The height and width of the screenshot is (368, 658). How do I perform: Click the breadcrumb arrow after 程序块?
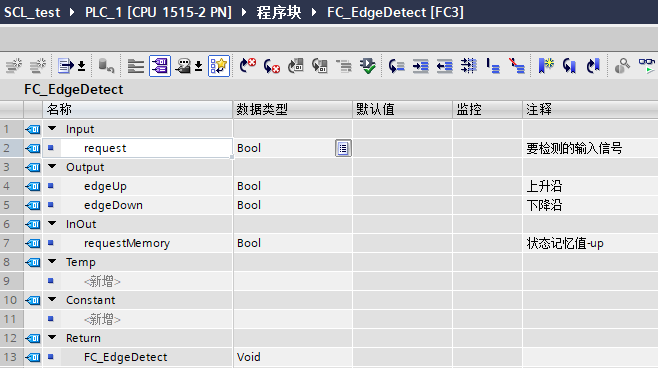(x=314, y=12)
